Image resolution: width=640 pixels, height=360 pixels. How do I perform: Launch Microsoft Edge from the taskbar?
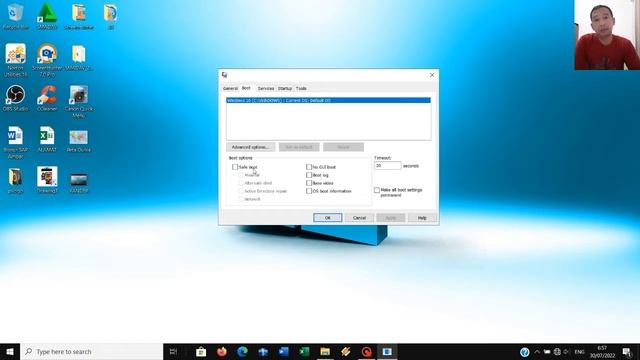point(242,351)
